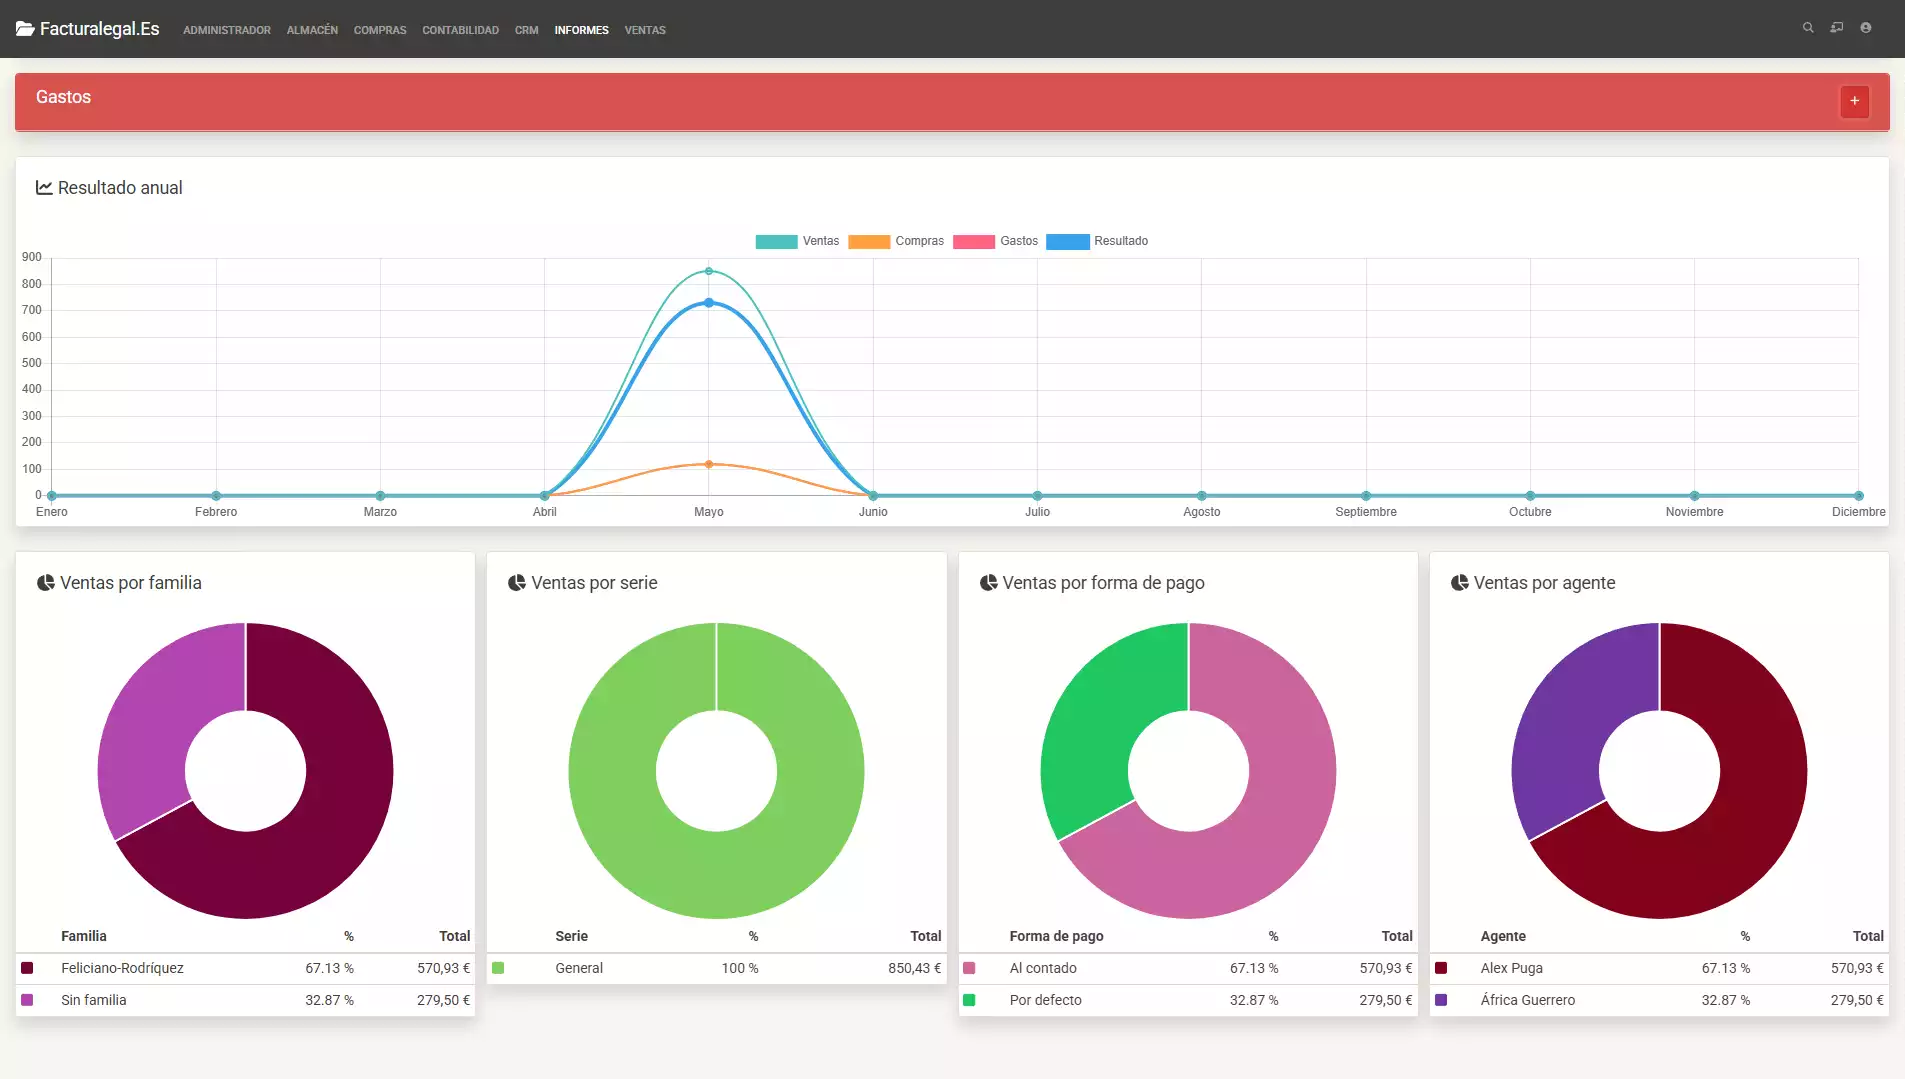Open the Informes menu
The height and width of the screenshot is (1079, 1905).
tap(581, 30)
